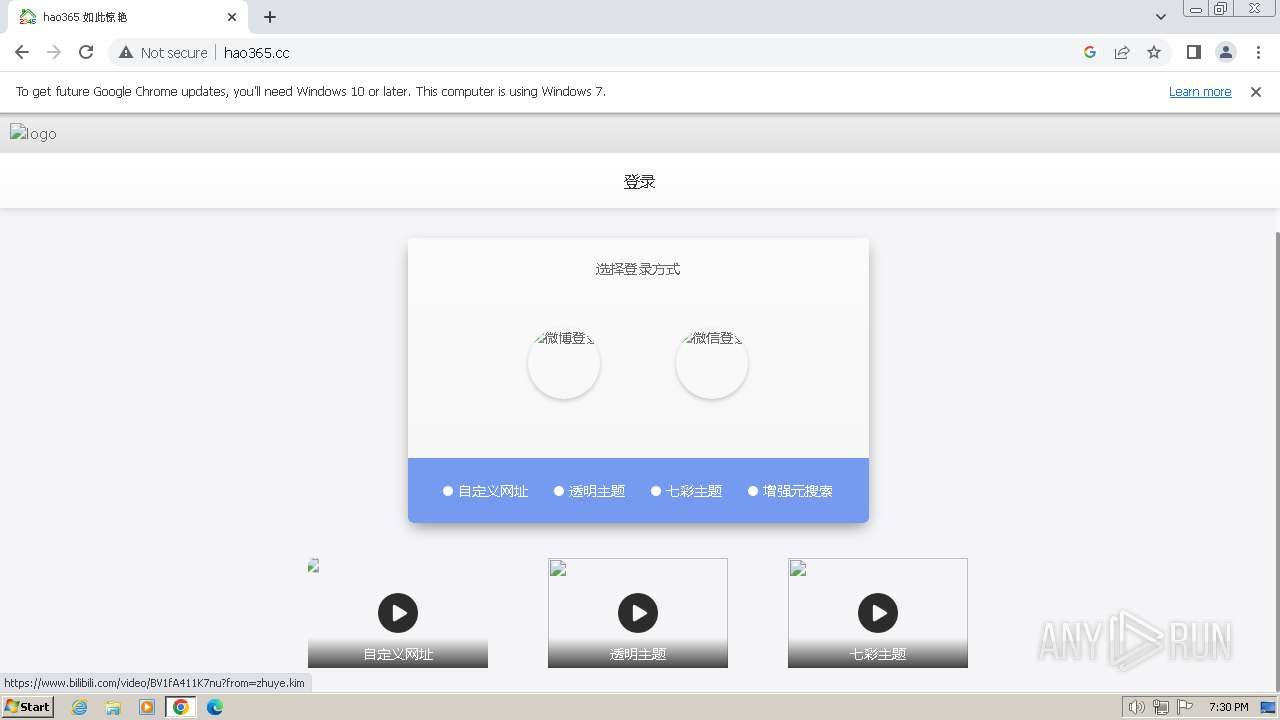1280x720 pixels.
Task: Click the 选择登录方式 heading
Action: pos(638,269)
